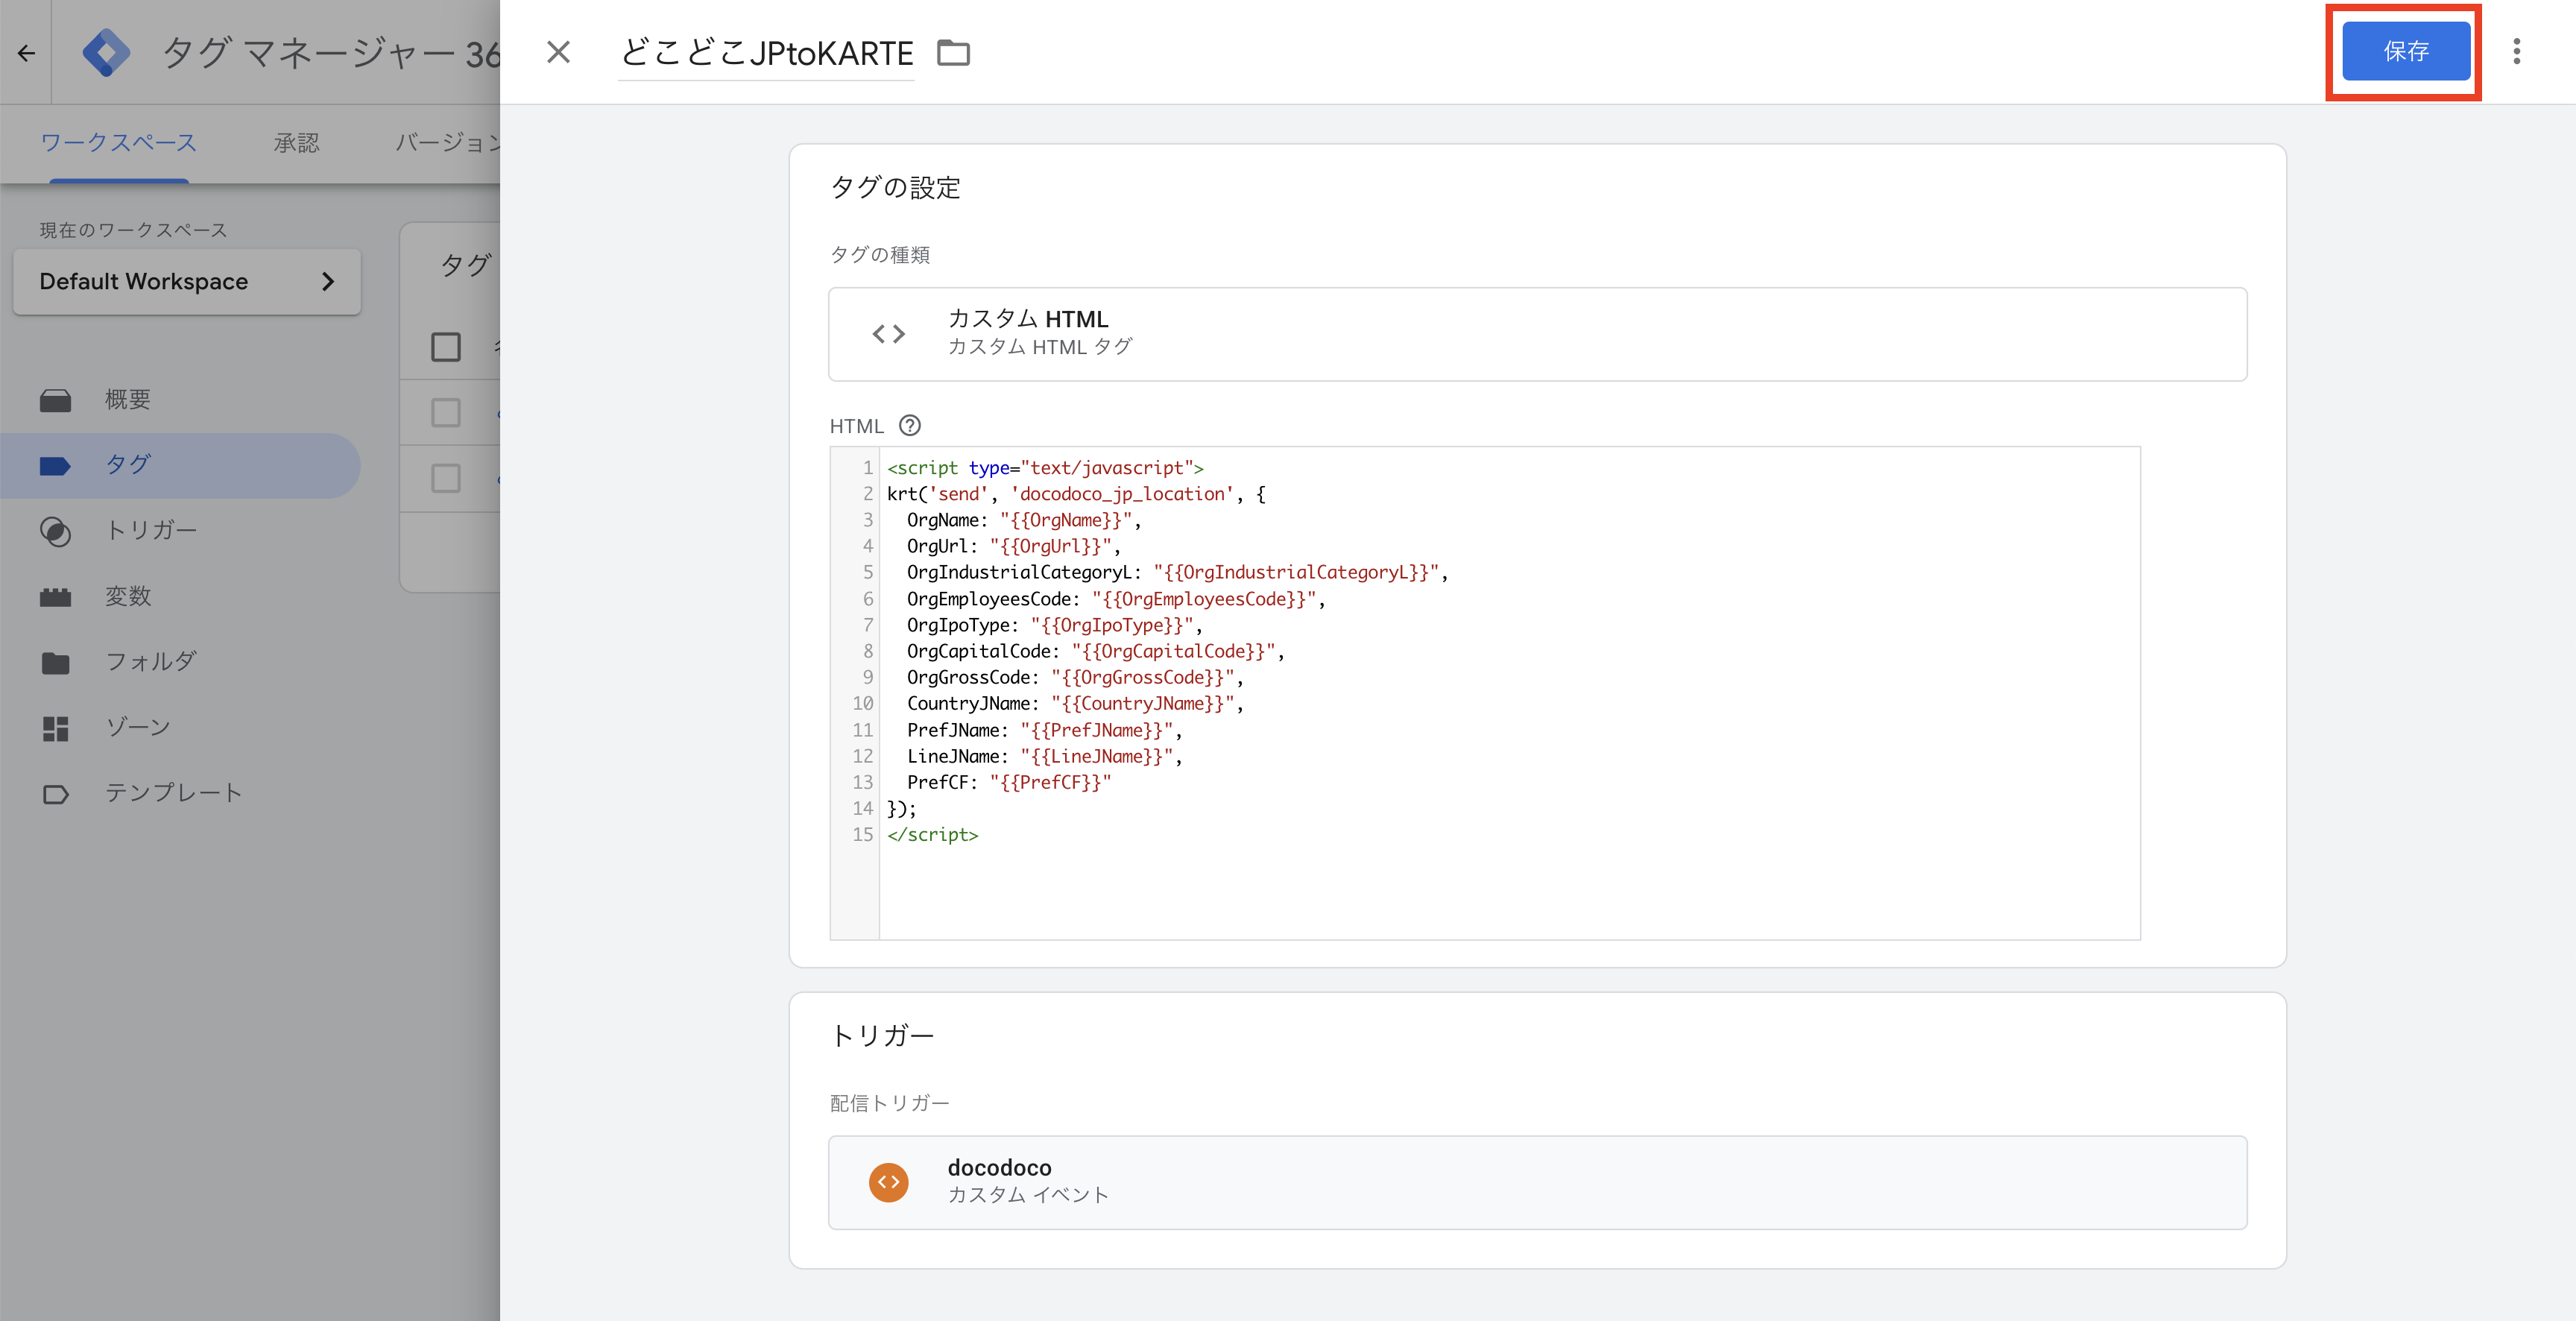The height and width of the screenshot is (1321, 2576).
Task: Click the トリガー section heading
Action: (x=882, y=1035)
